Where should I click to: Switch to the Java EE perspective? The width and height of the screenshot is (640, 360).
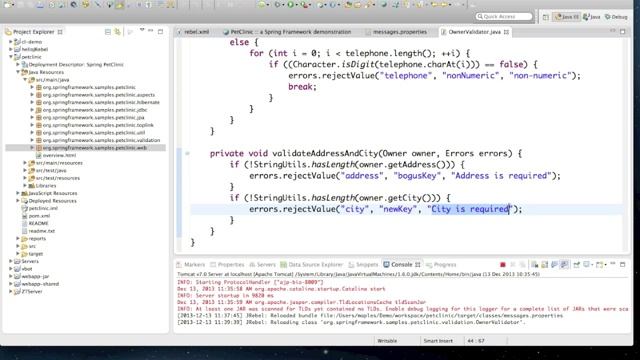pyautogui.click(x=567, y=17)
